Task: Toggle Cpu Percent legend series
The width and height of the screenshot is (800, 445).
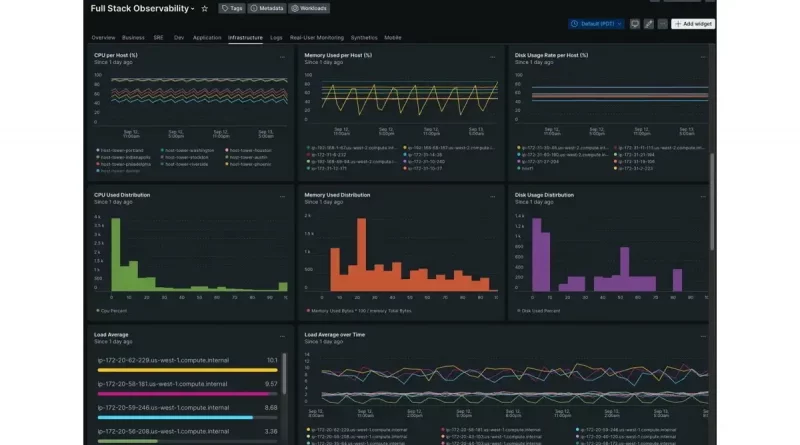Action: click(x=112, y=311)
